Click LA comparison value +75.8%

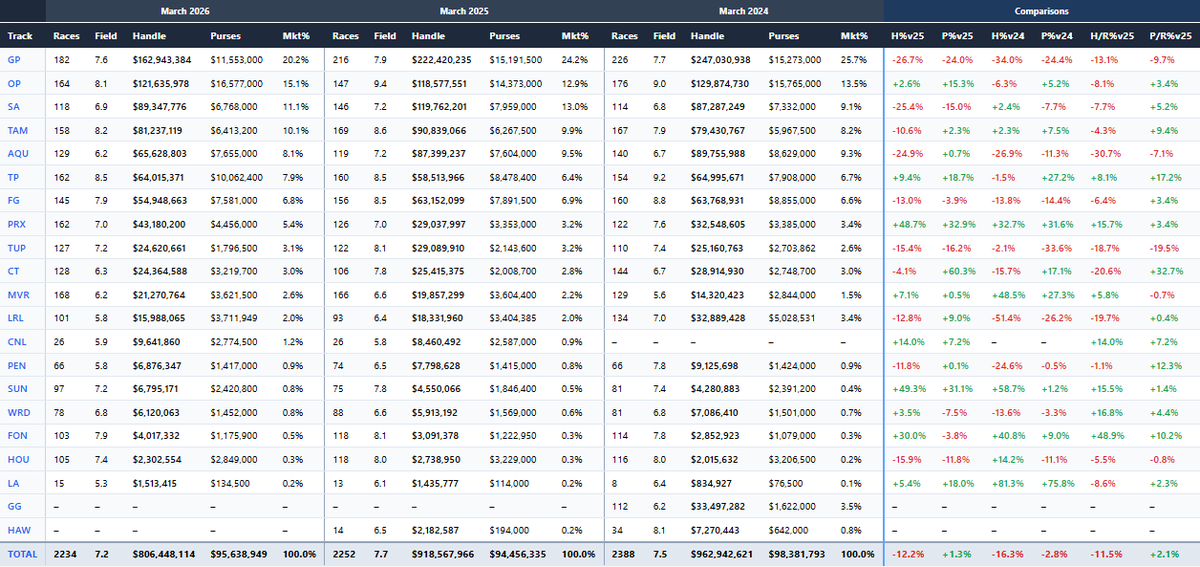tap(1056, 481)
